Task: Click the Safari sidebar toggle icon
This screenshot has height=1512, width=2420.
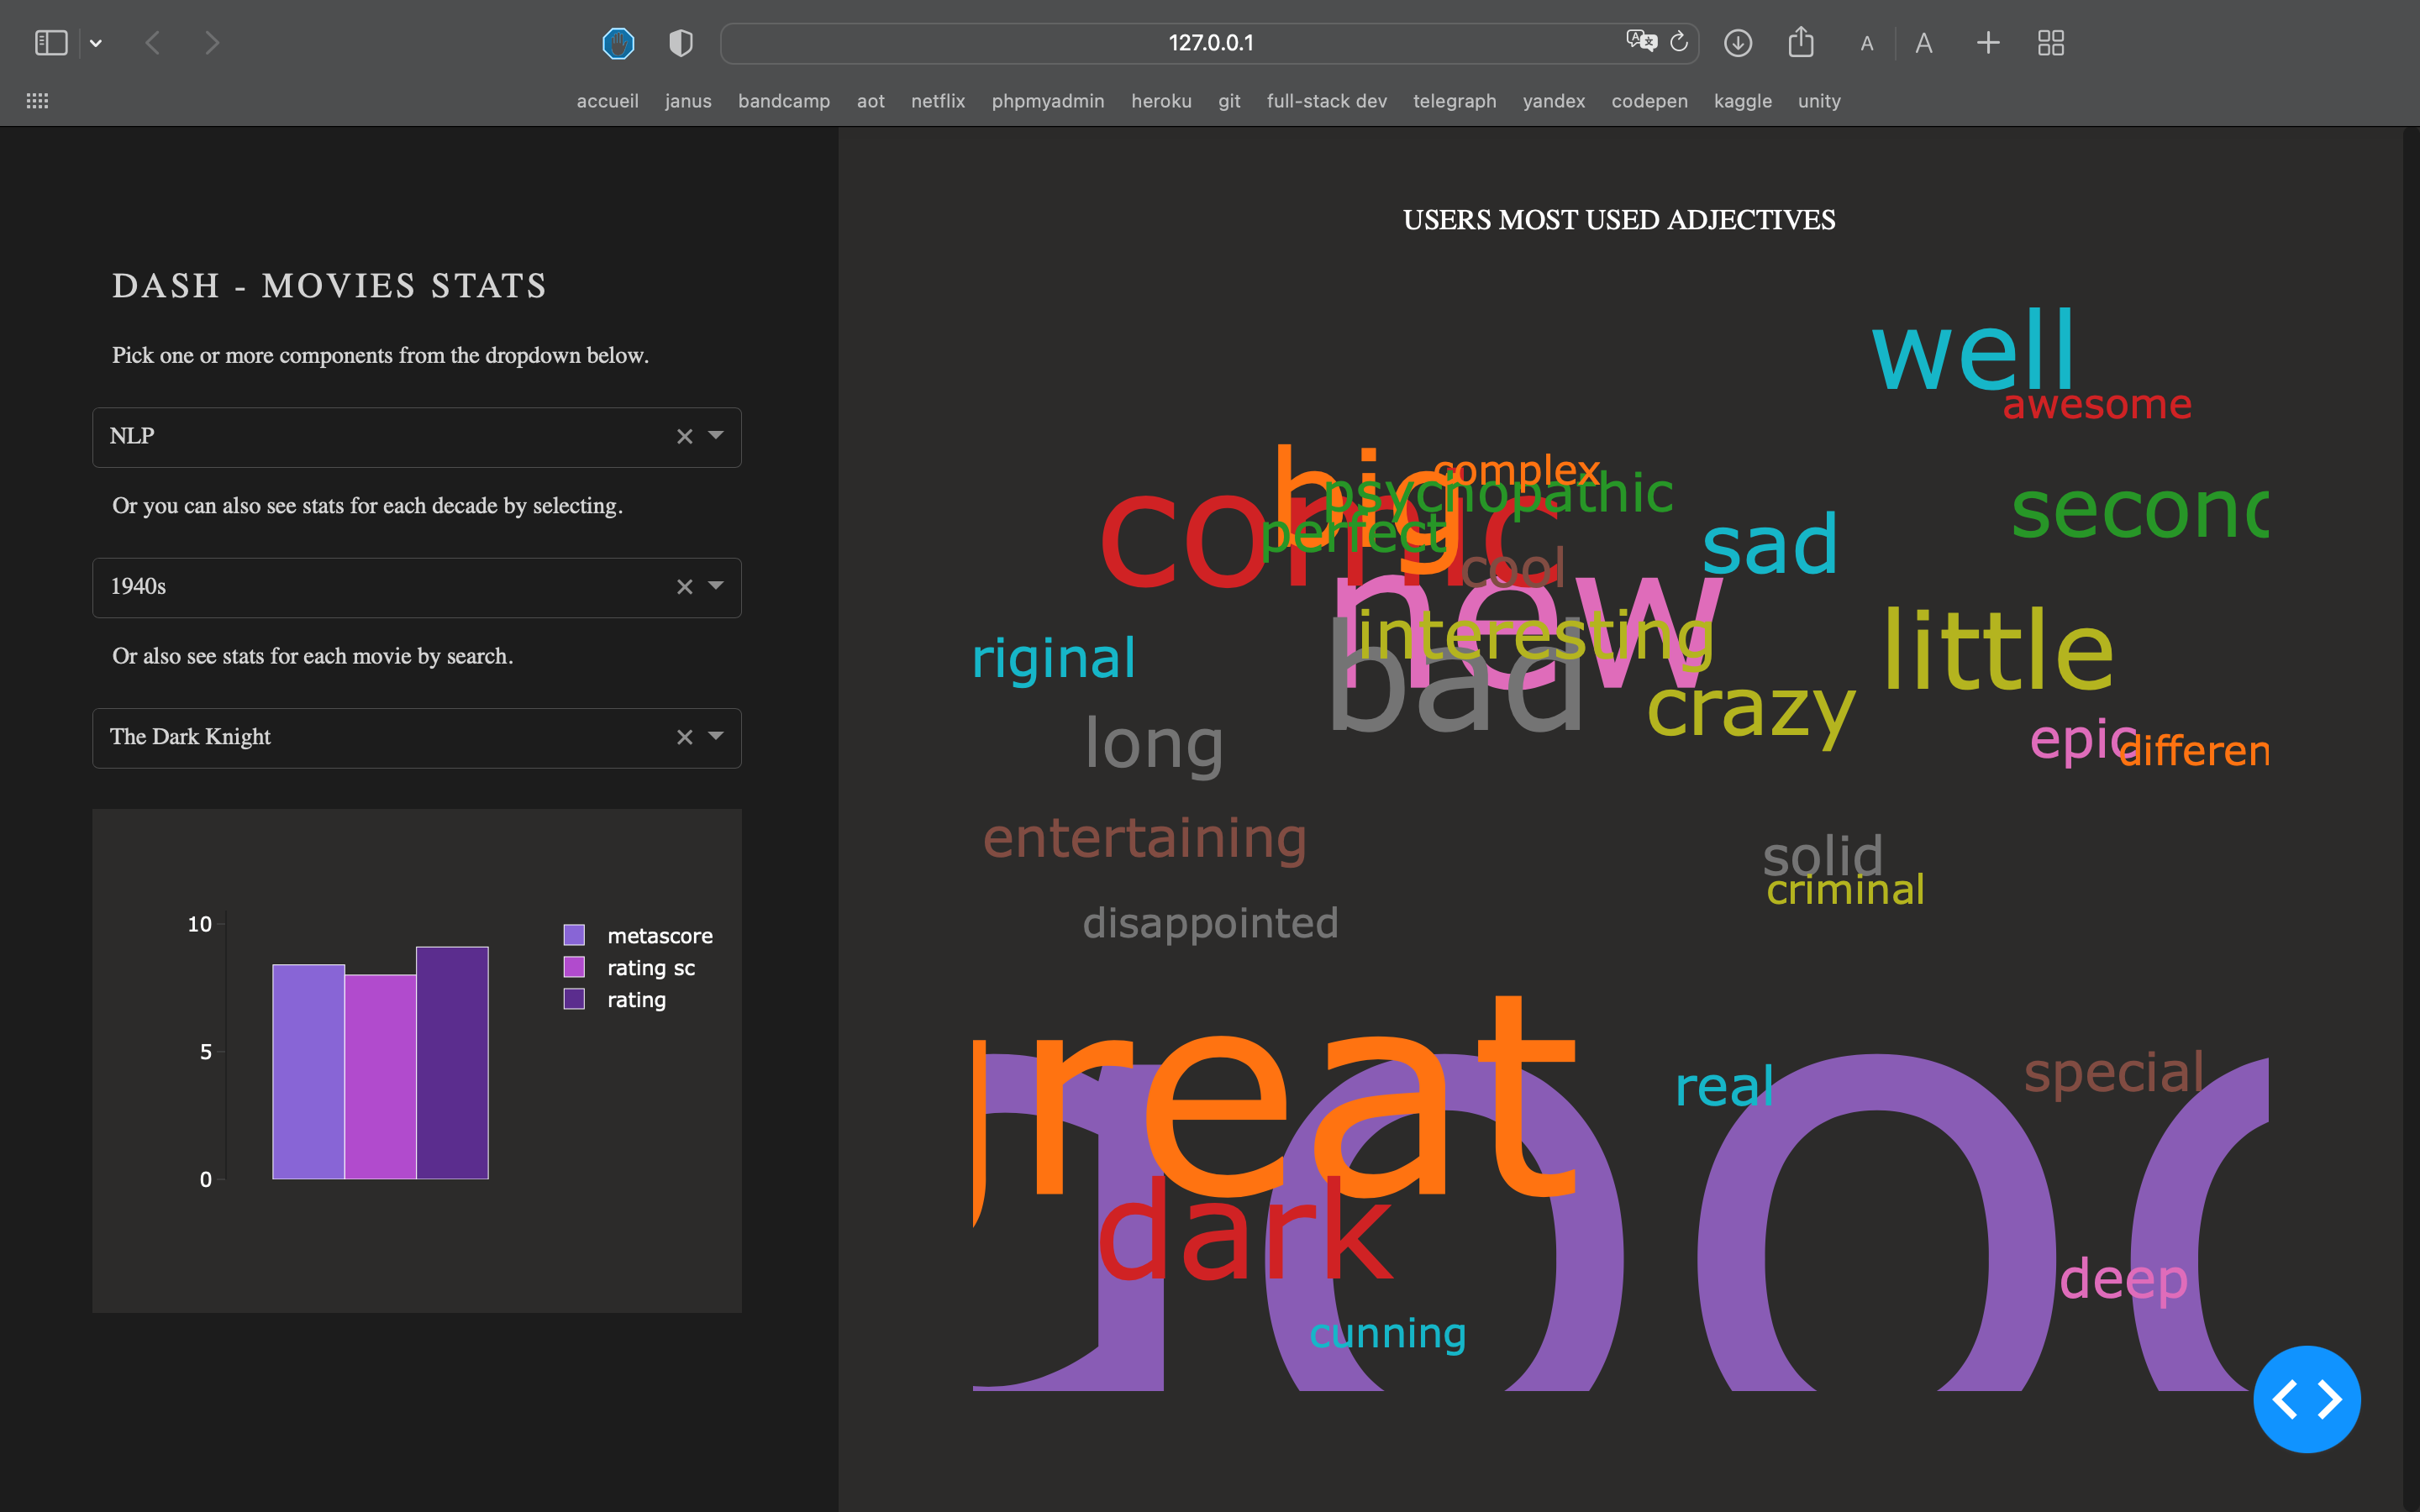Action: pyautogui.click(x=51, y=43)
